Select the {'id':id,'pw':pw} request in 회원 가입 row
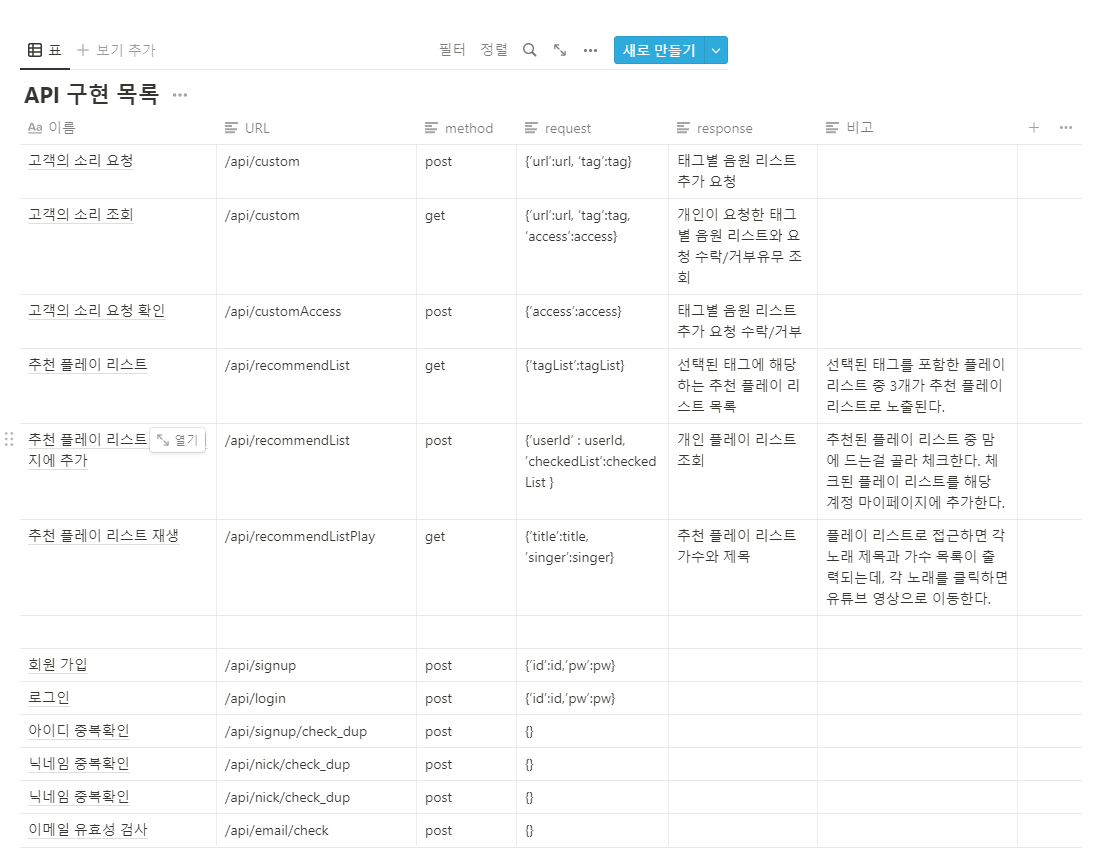Screen dimensions: 1097x851 [593, 665]
